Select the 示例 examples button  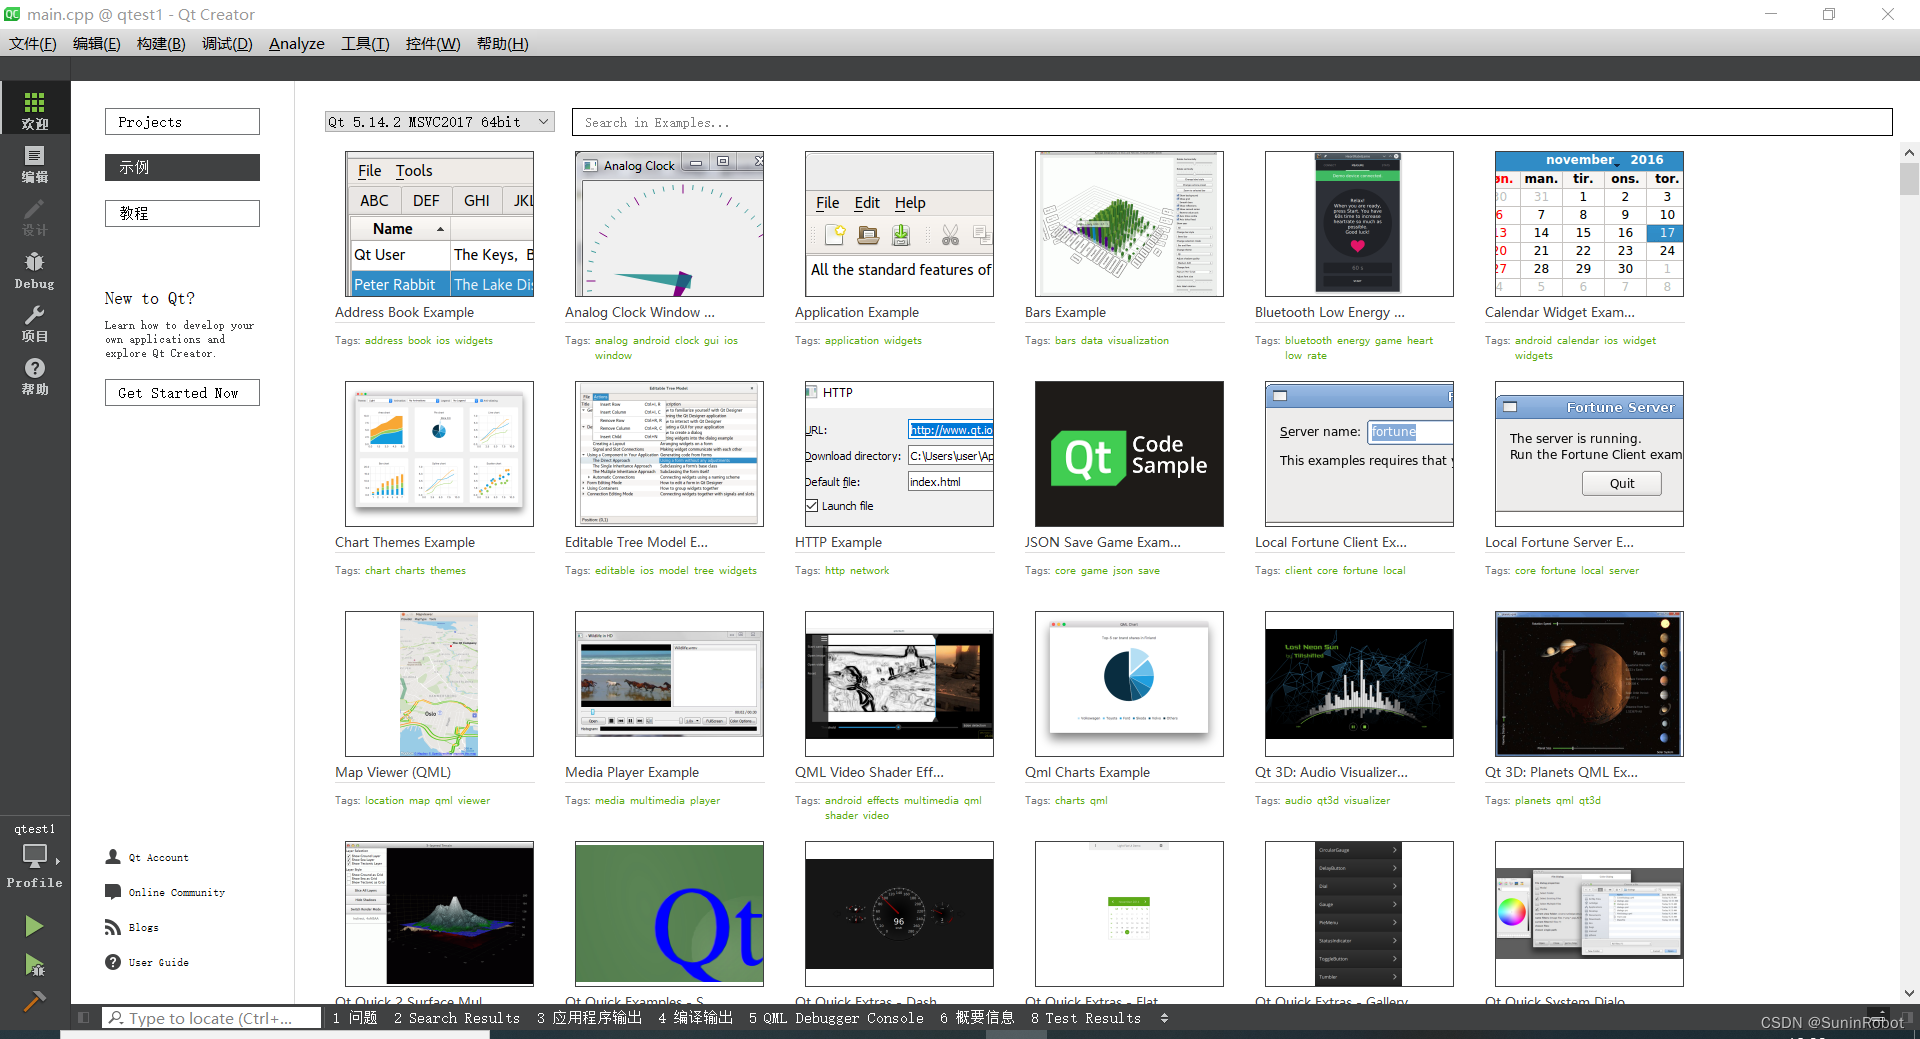pyautogui.click(x=182, y=168)
